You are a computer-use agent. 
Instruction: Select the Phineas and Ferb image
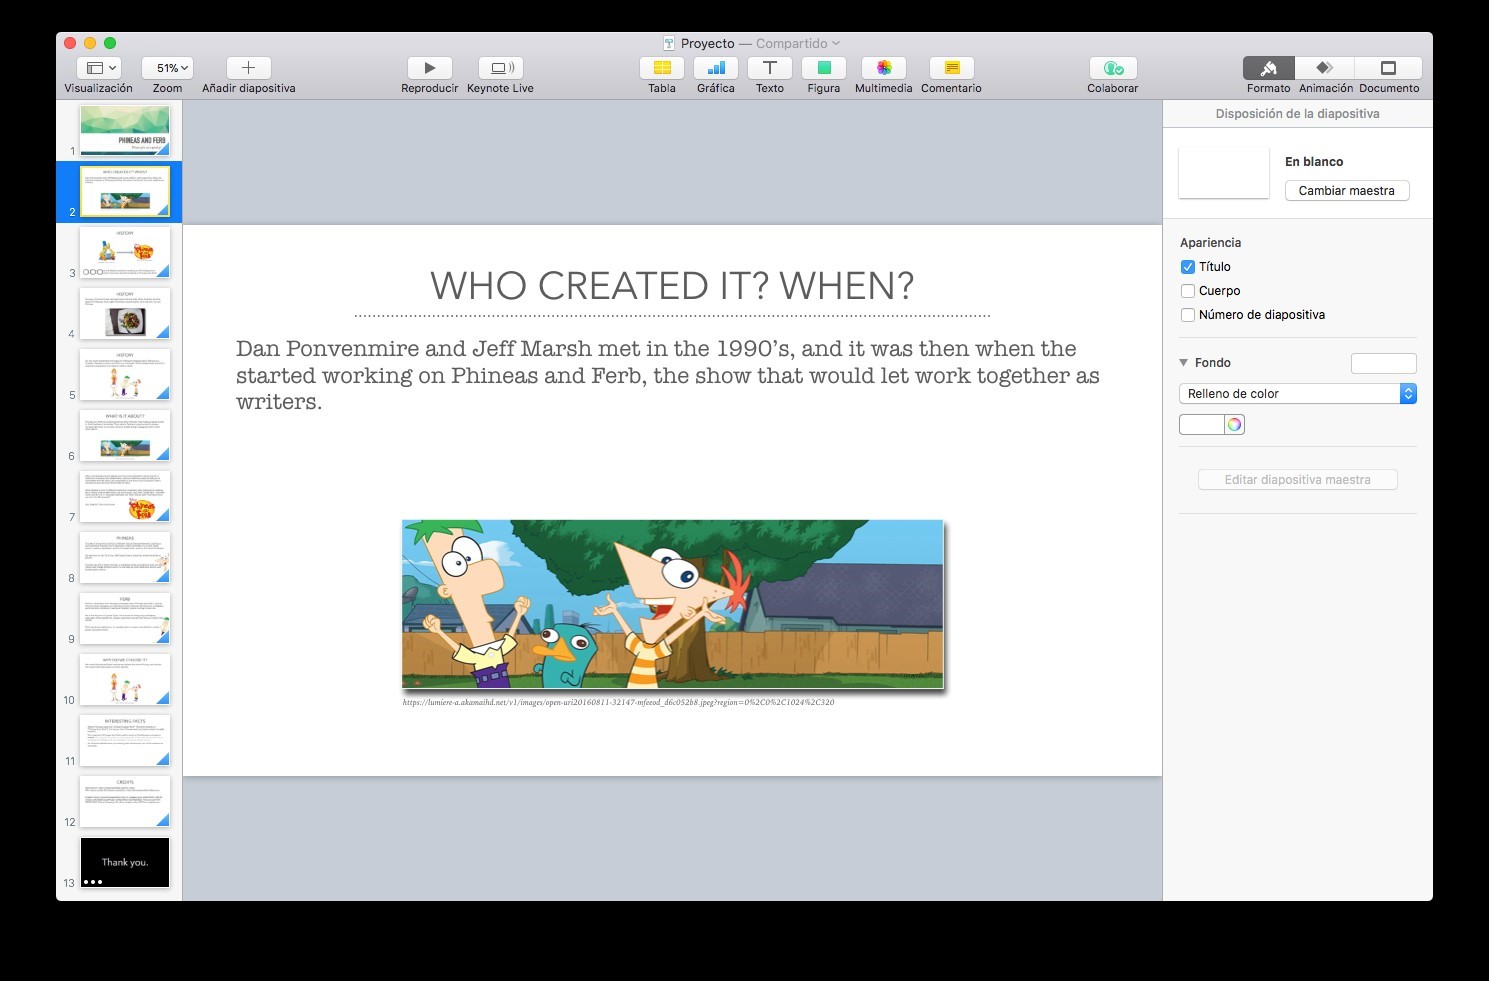(x=672, y=604)
